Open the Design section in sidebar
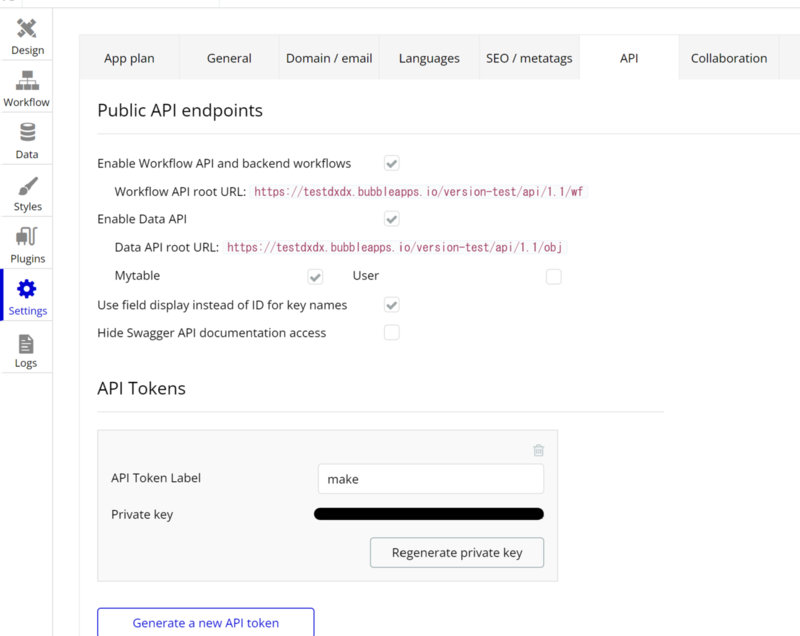 27,37
